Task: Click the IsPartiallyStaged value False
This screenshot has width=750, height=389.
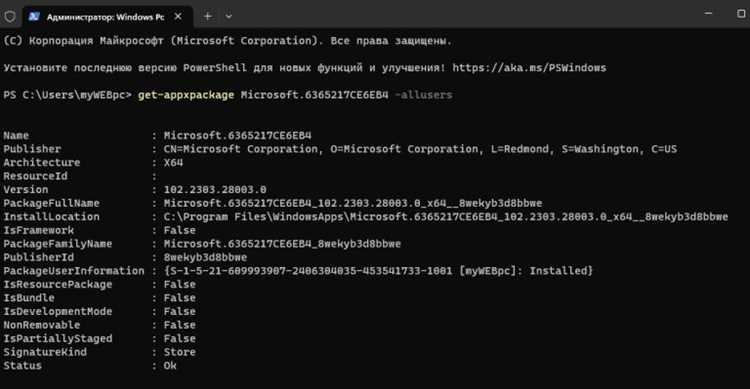Action: tap(179, 338)
